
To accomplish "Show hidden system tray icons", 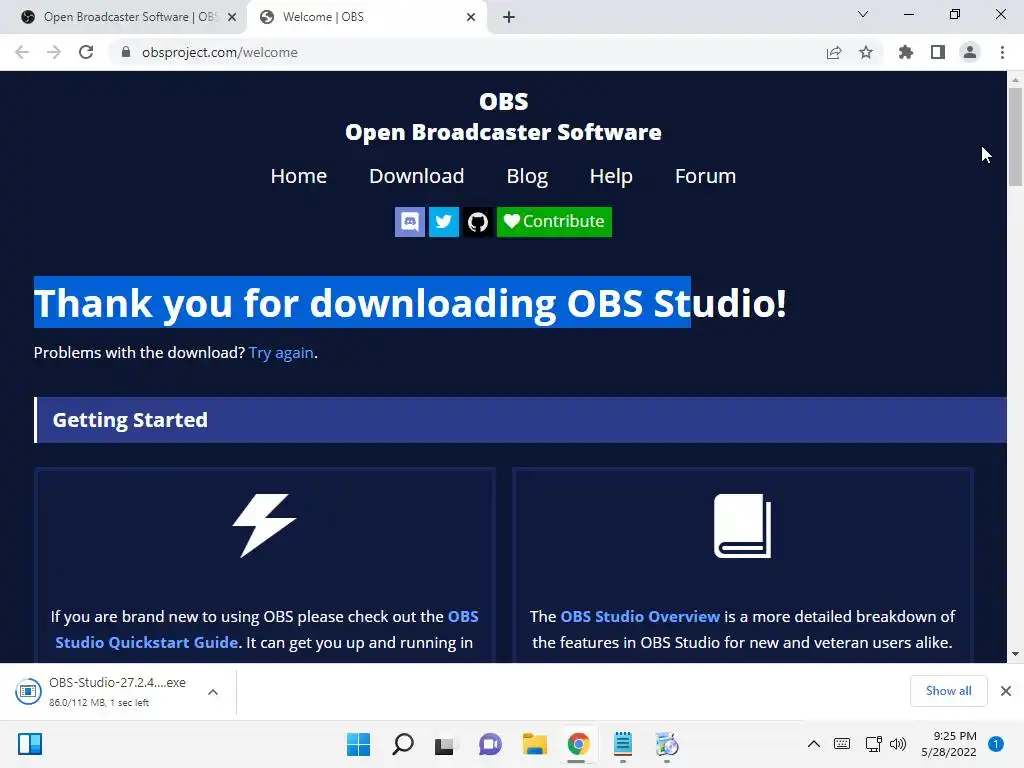I will tap(814, 744).
